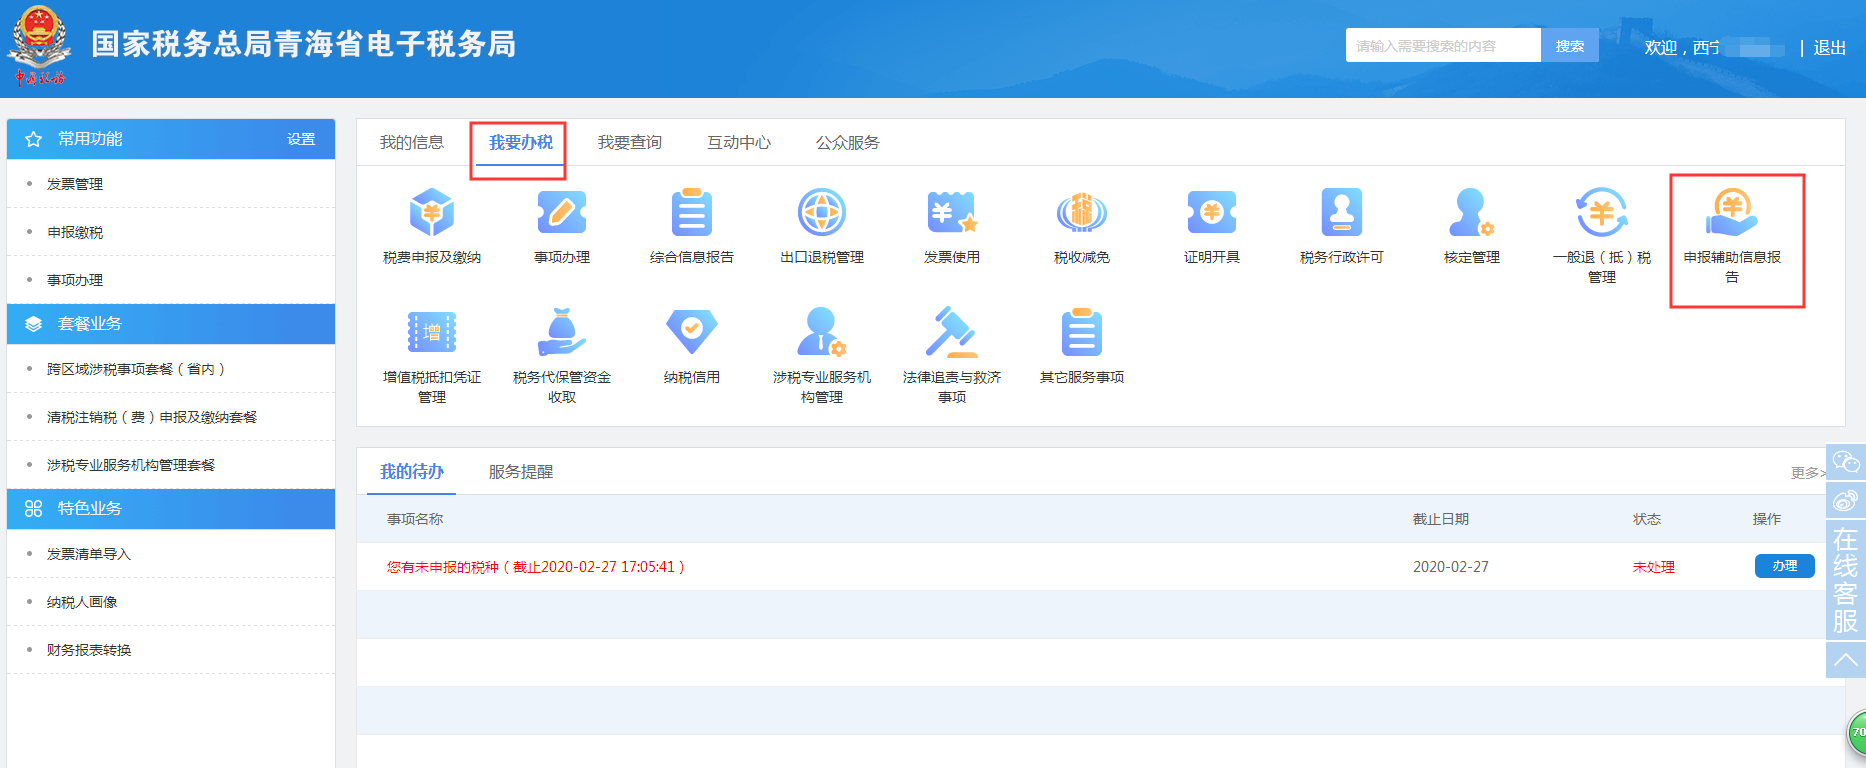Click 更多 link in to-do panel
Screen dimensions: 1866x768
[1808, 472]
